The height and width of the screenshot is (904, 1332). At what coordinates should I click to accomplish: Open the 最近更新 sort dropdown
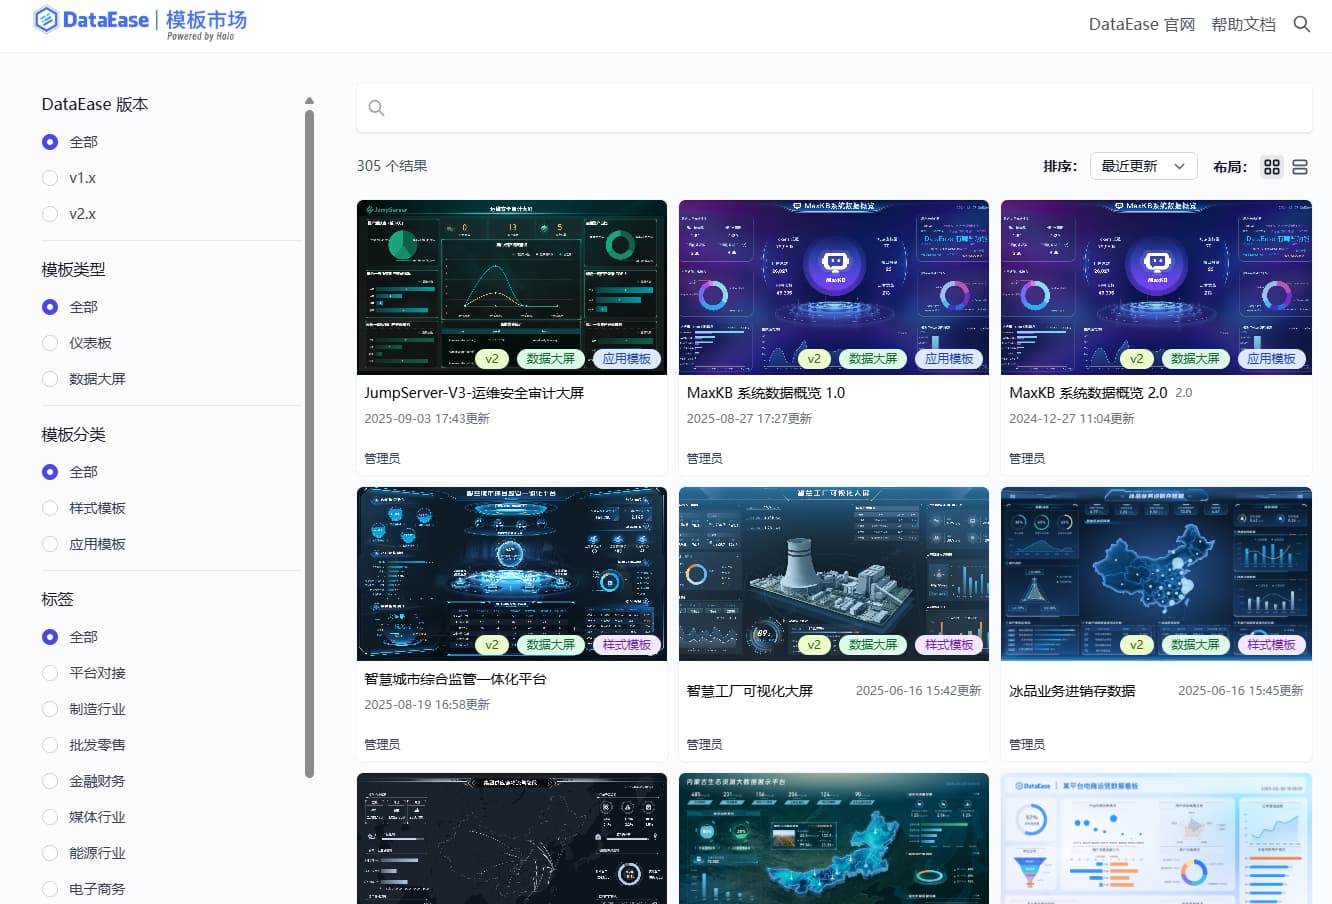tap(1142, 167)
